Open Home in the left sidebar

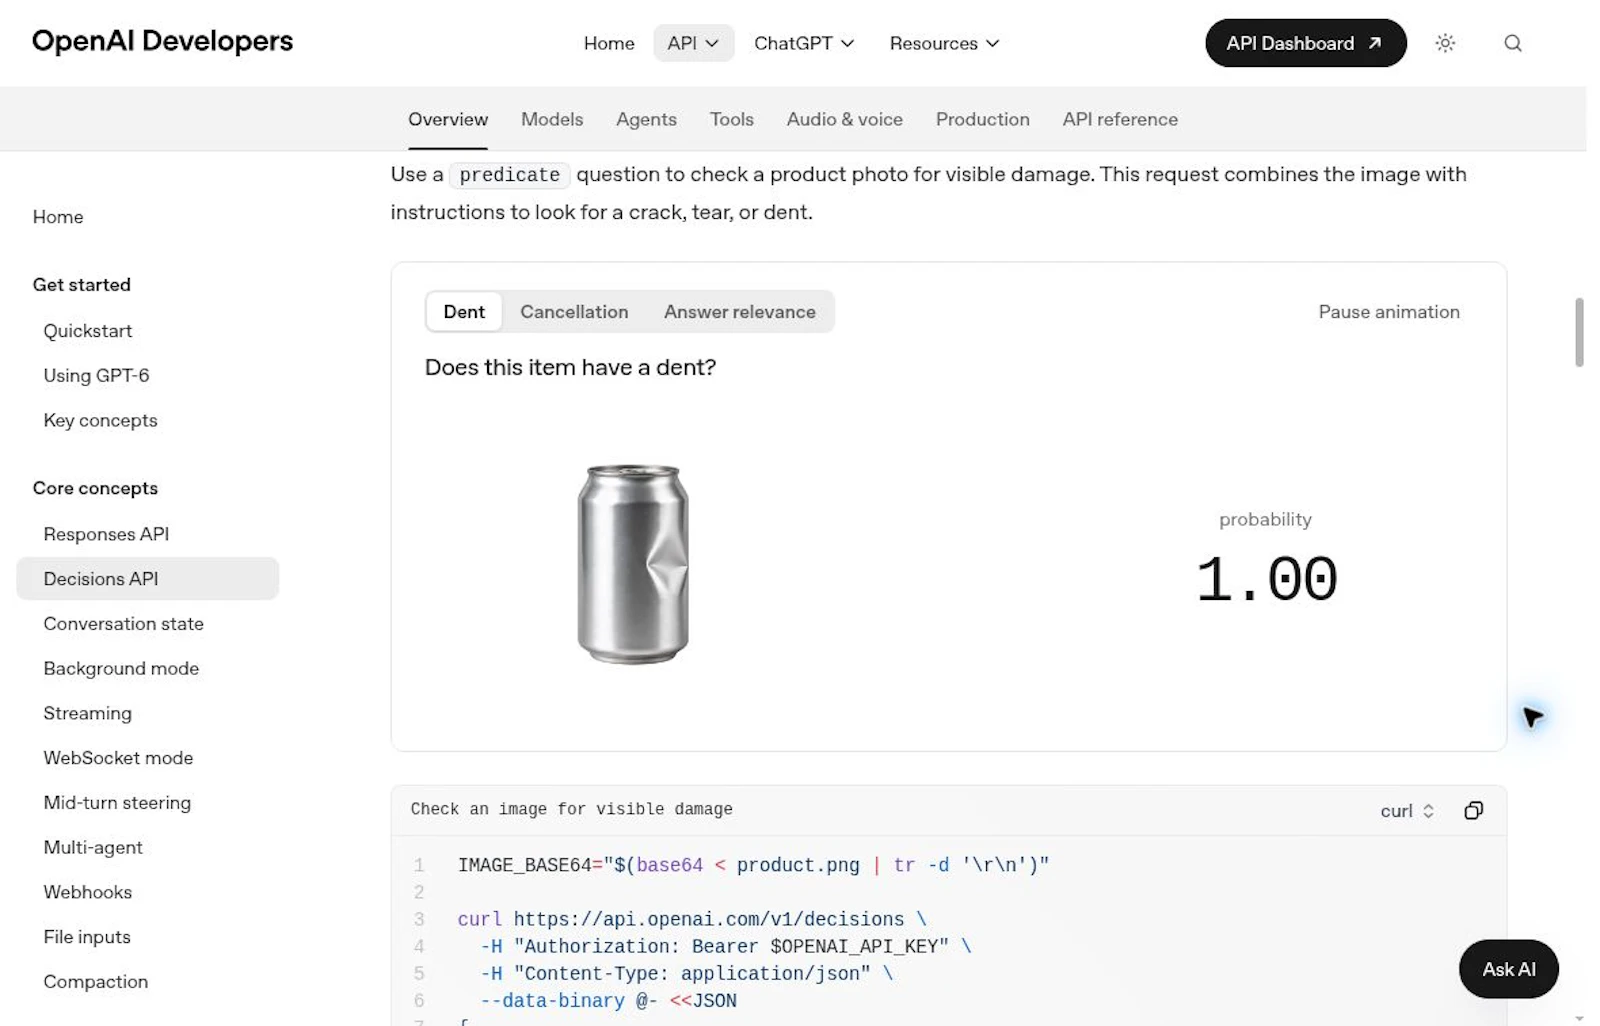58,217
